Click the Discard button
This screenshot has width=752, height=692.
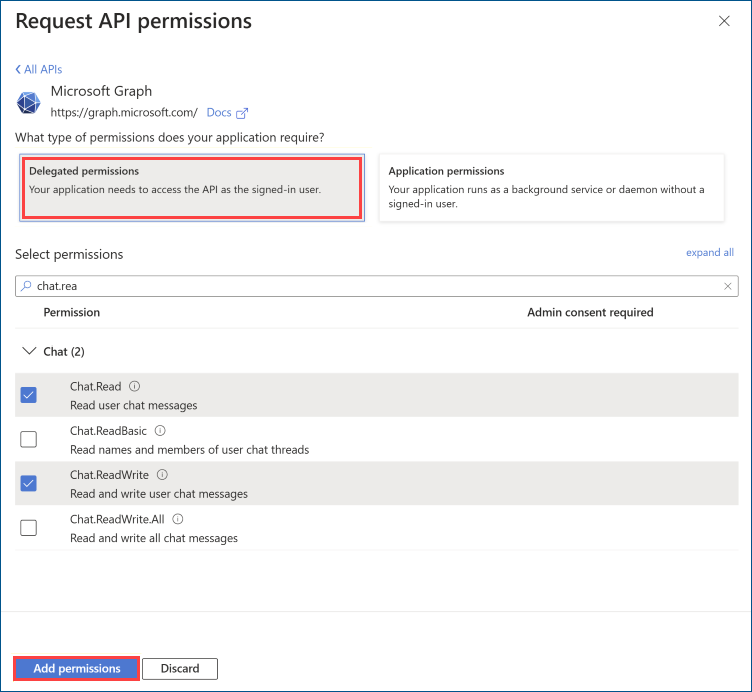(x=180, y=669)
